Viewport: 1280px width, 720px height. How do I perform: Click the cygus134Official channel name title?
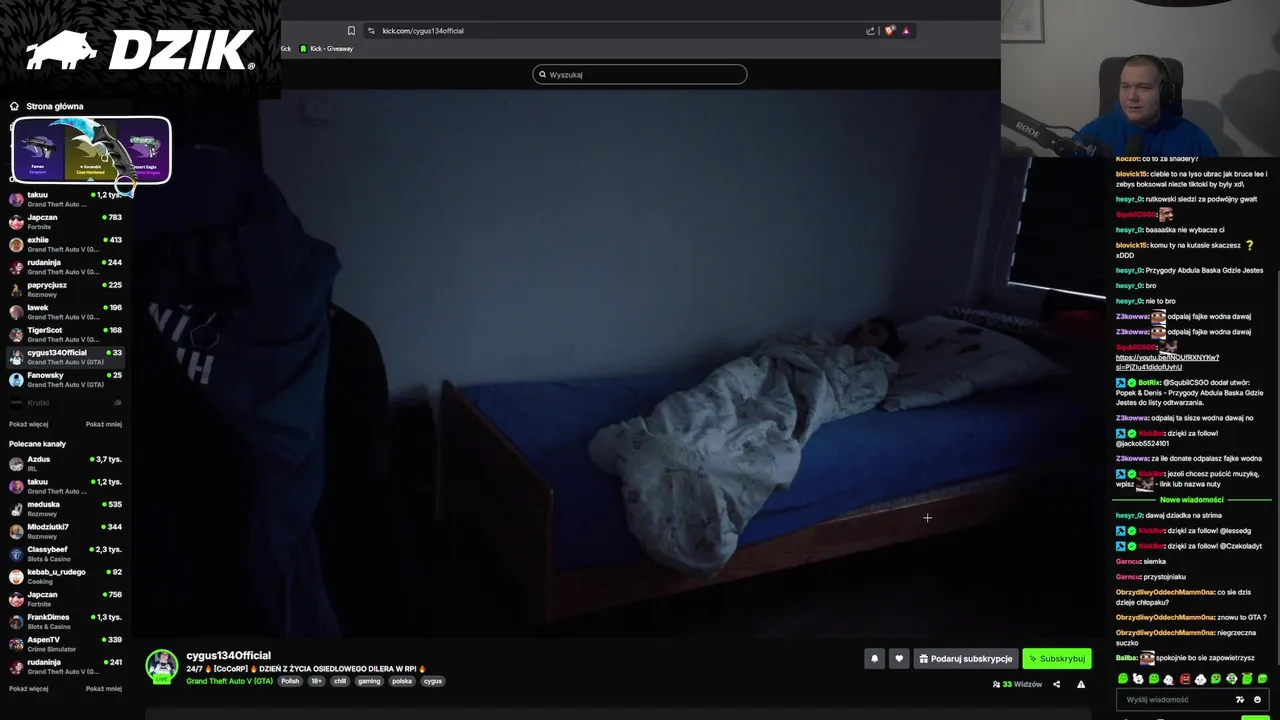228,655
